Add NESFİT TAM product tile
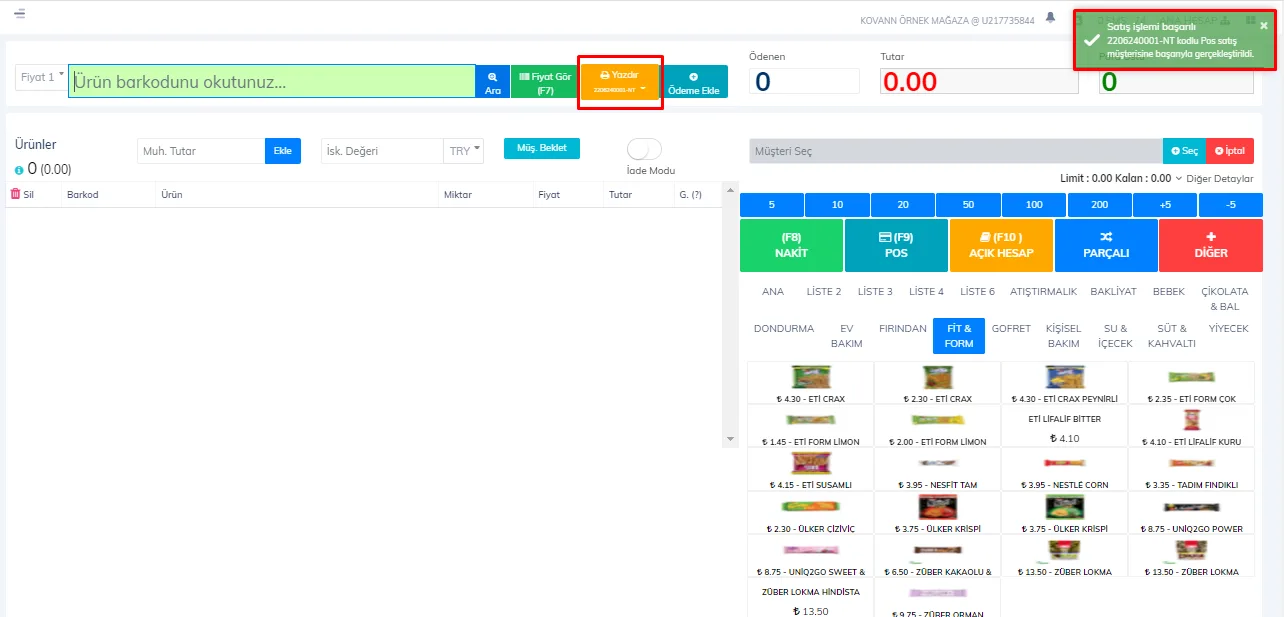This screenshot has width=1284, height=617. 937,469
